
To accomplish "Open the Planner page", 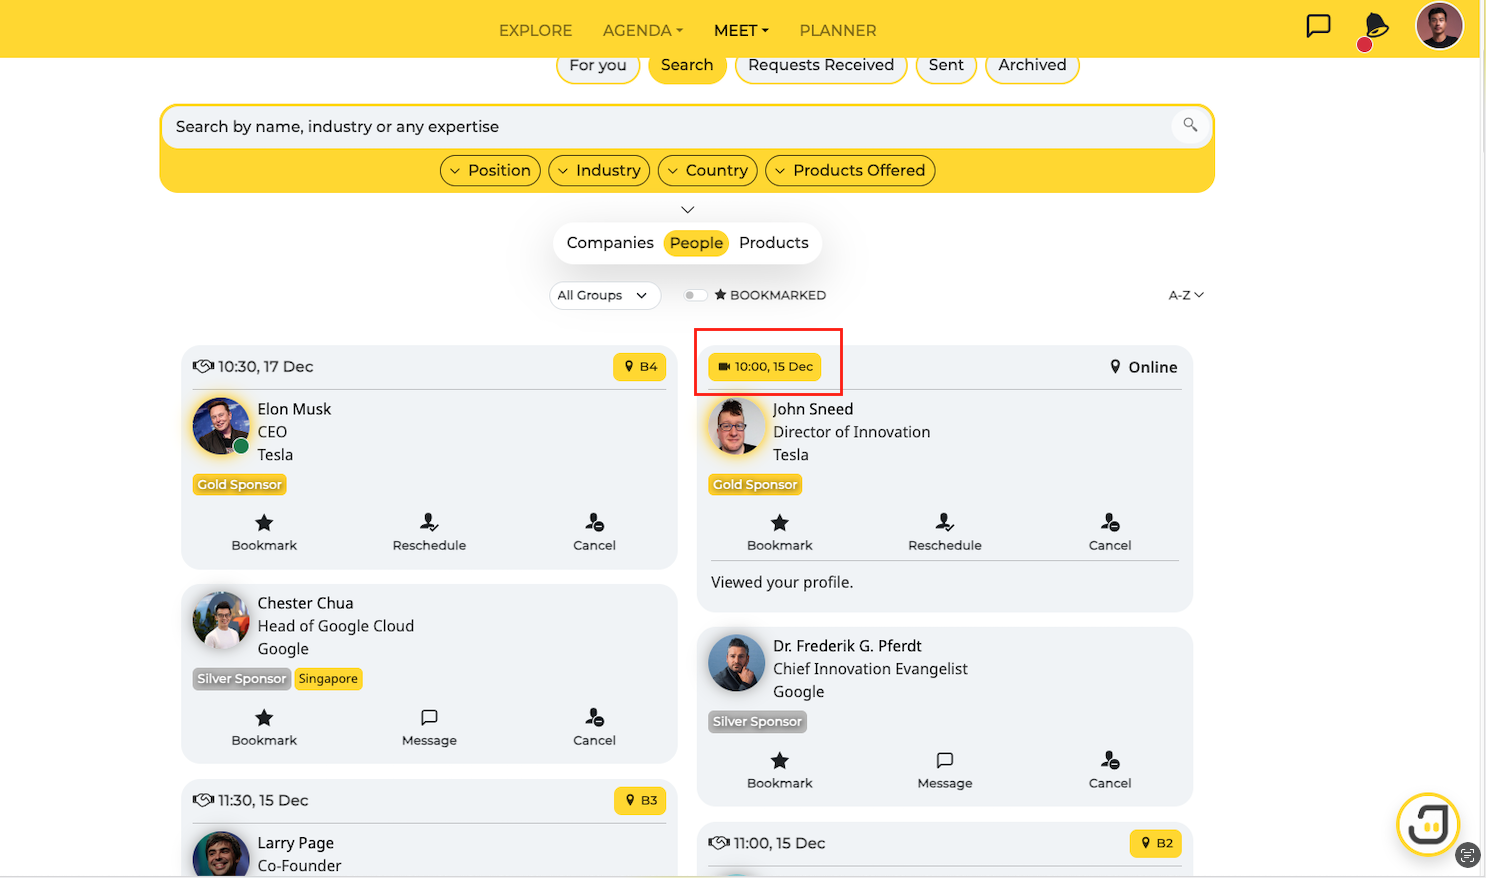I will coord(838,31).
